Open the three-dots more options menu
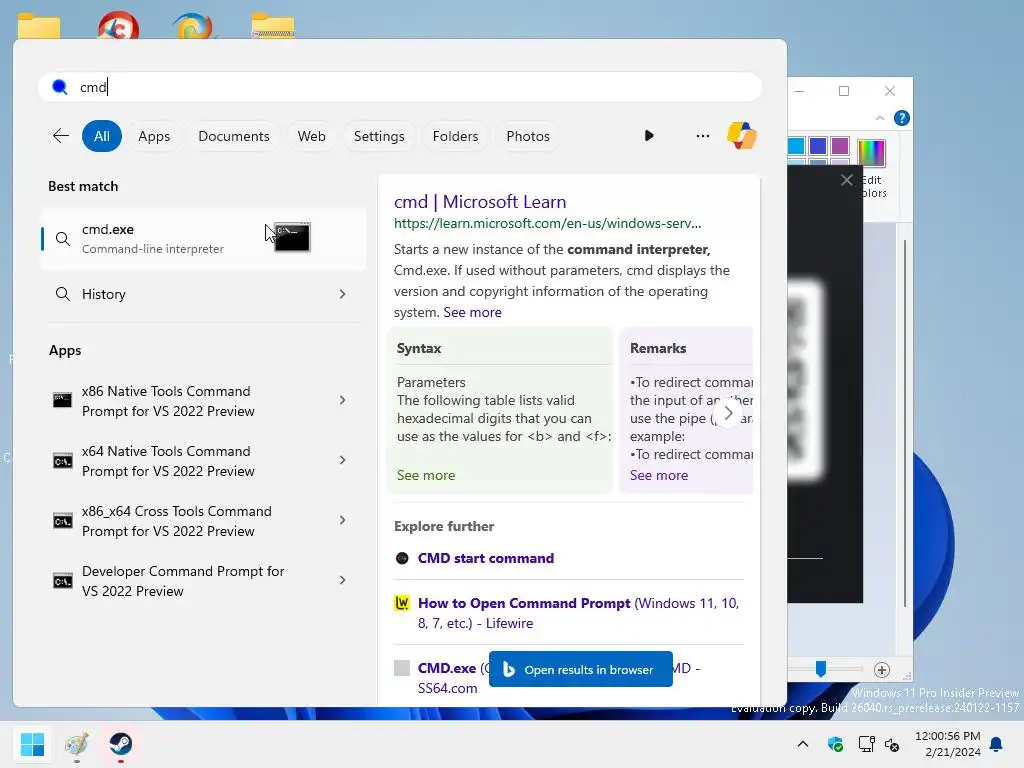This screenshot has height=768, width=1024. point(703,136)
